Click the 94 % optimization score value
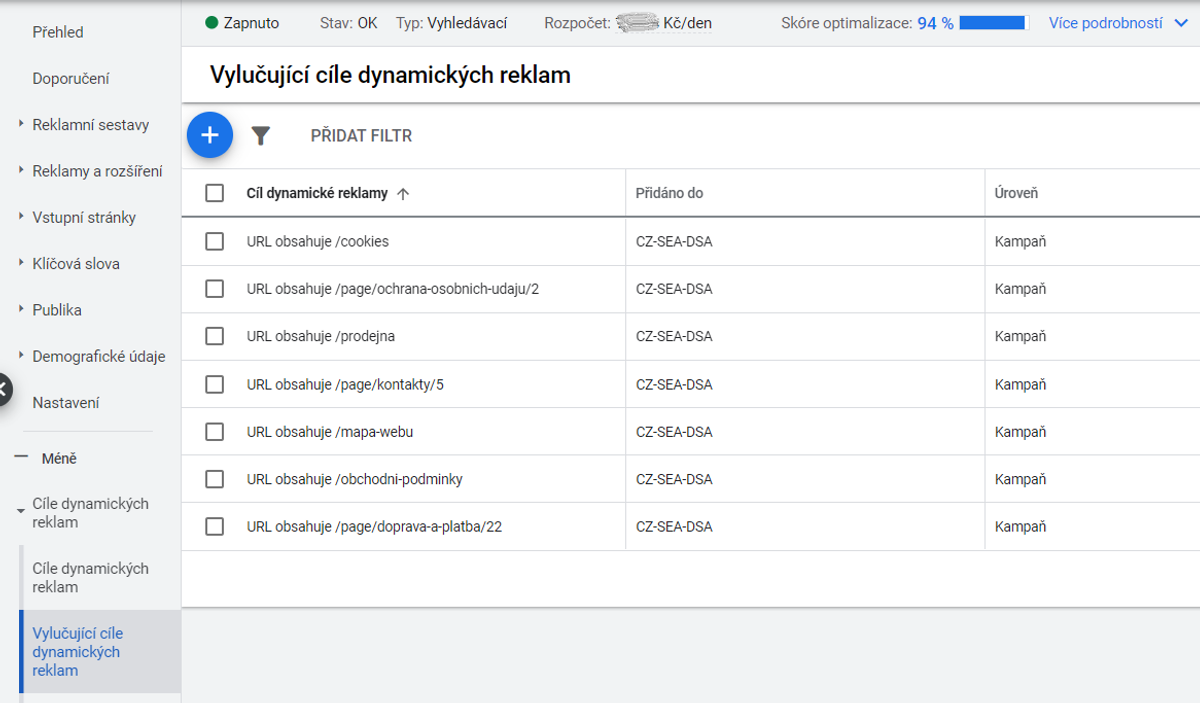Viewport: 1200px width, 703px height. click(x=935, y=23)
